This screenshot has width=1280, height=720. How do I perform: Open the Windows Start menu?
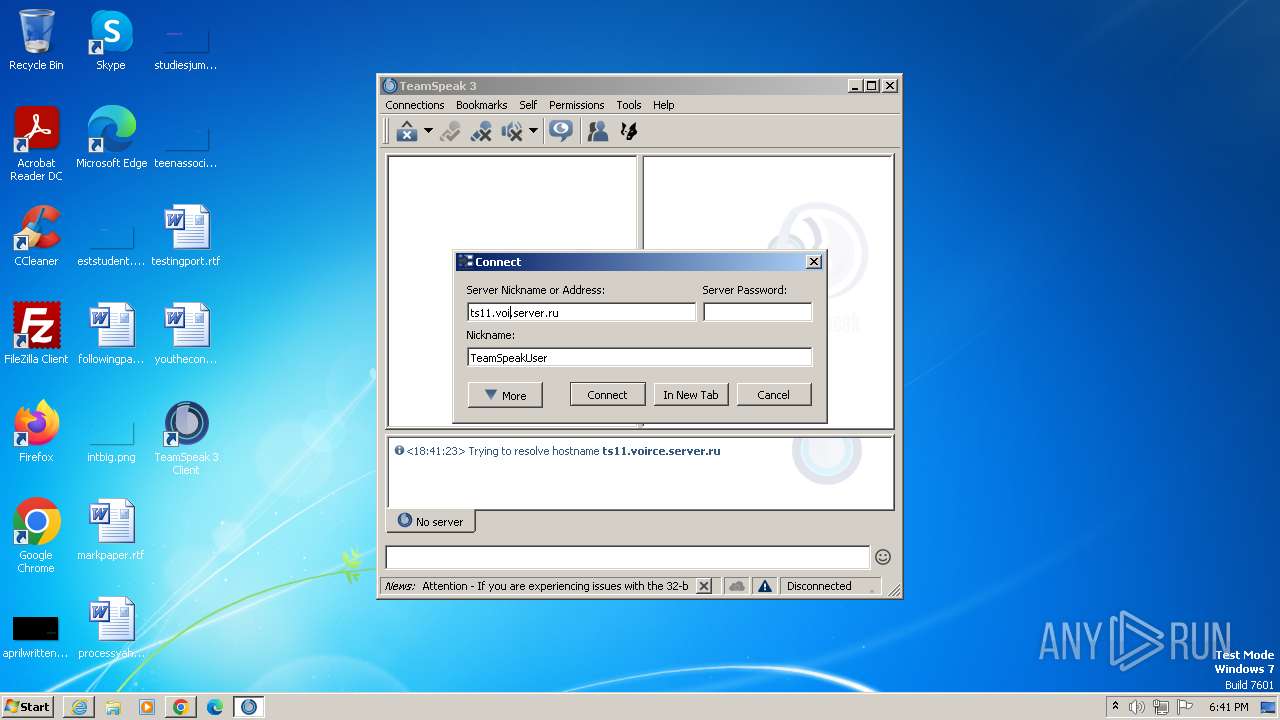(28, 706)
